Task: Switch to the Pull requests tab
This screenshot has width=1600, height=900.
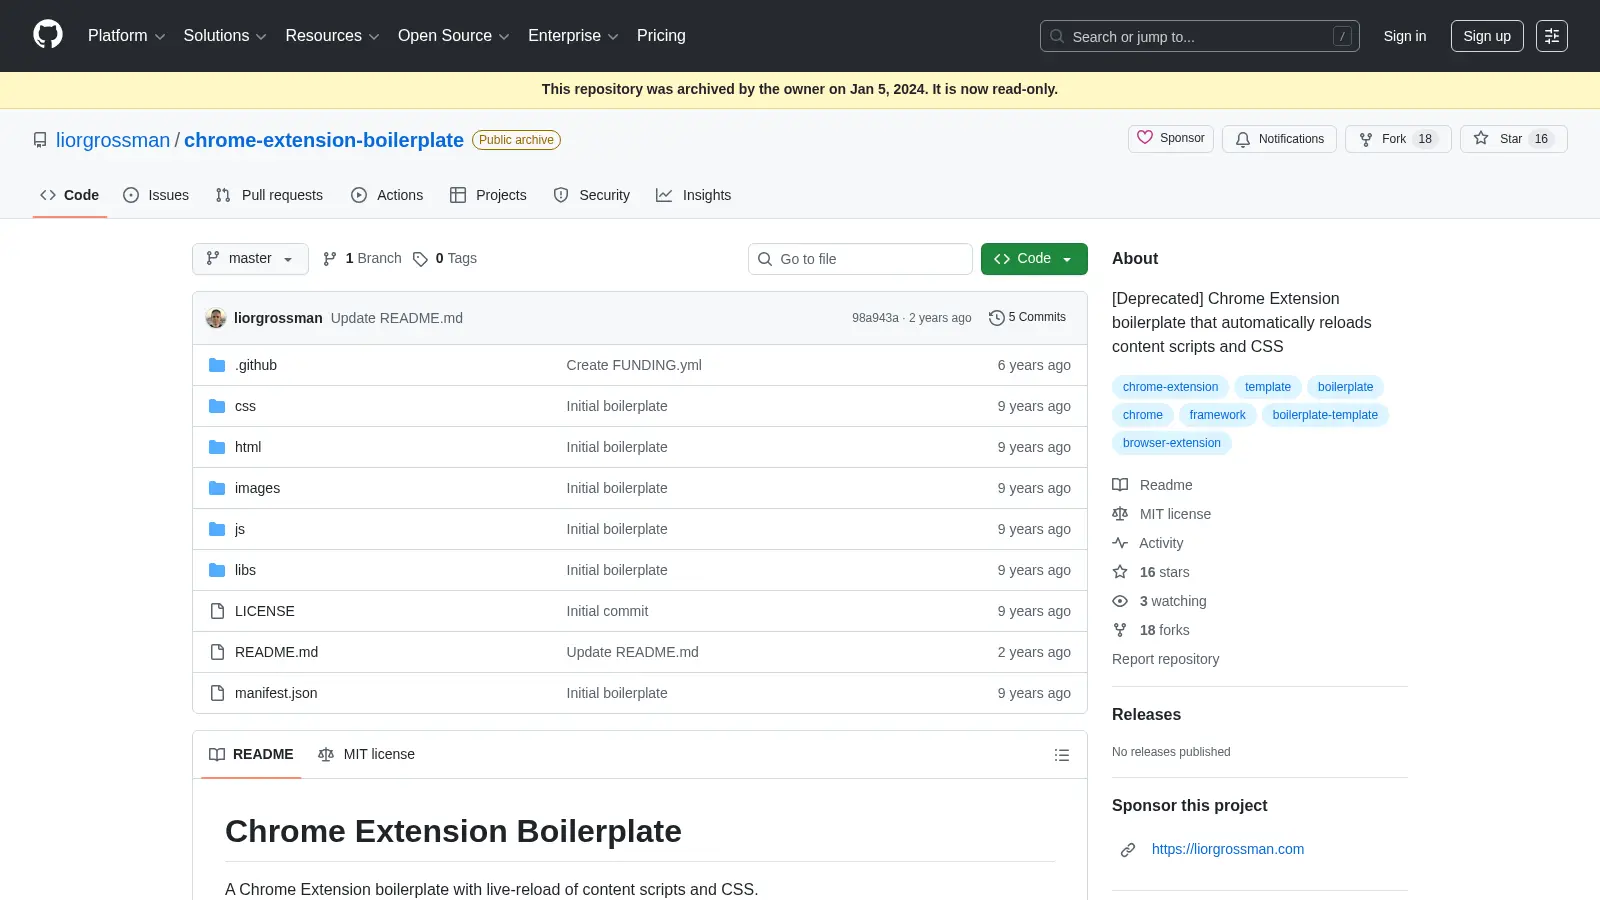Action: (x=269, y=195)
